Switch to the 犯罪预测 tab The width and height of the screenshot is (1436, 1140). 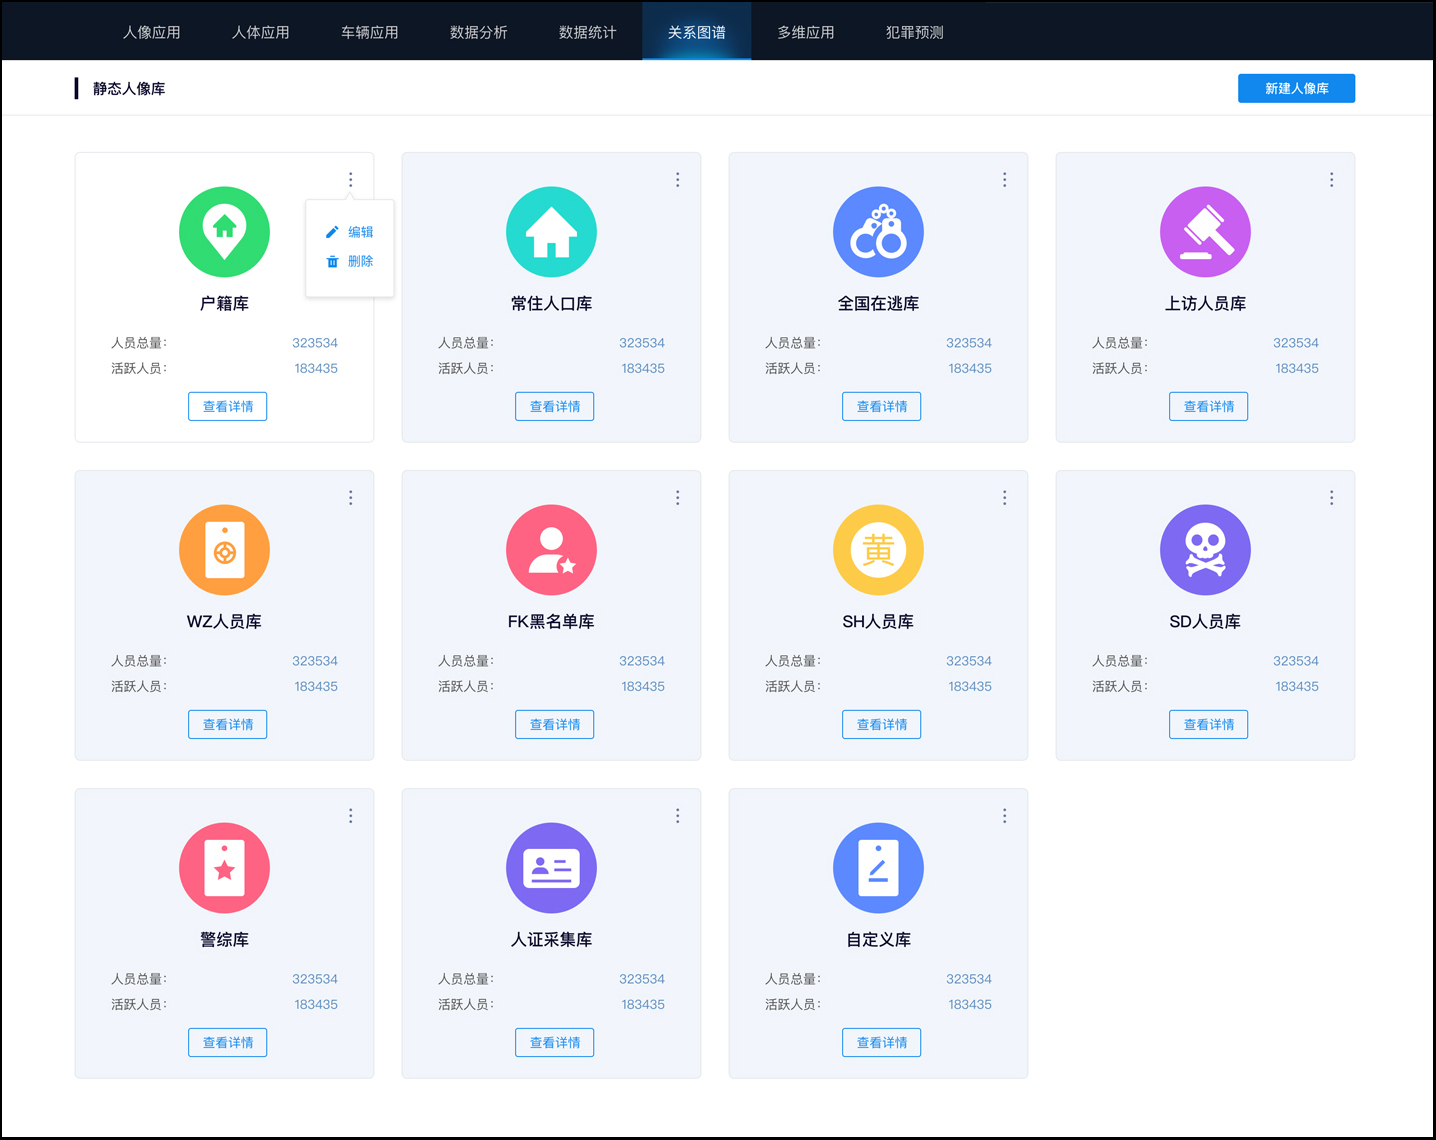coord(915,32)
